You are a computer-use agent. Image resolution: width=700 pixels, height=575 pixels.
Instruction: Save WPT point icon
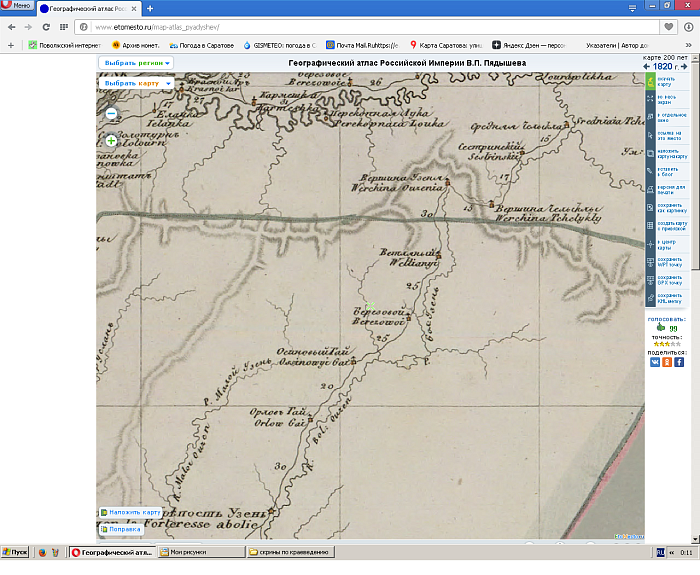(650, 262)
